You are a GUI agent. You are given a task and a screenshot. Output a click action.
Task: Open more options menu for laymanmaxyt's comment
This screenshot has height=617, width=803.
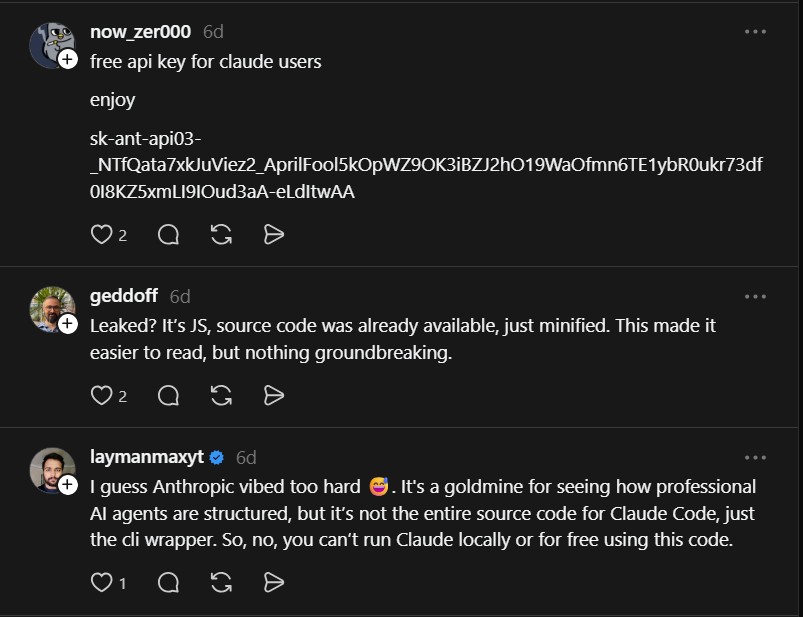[755, 457]
